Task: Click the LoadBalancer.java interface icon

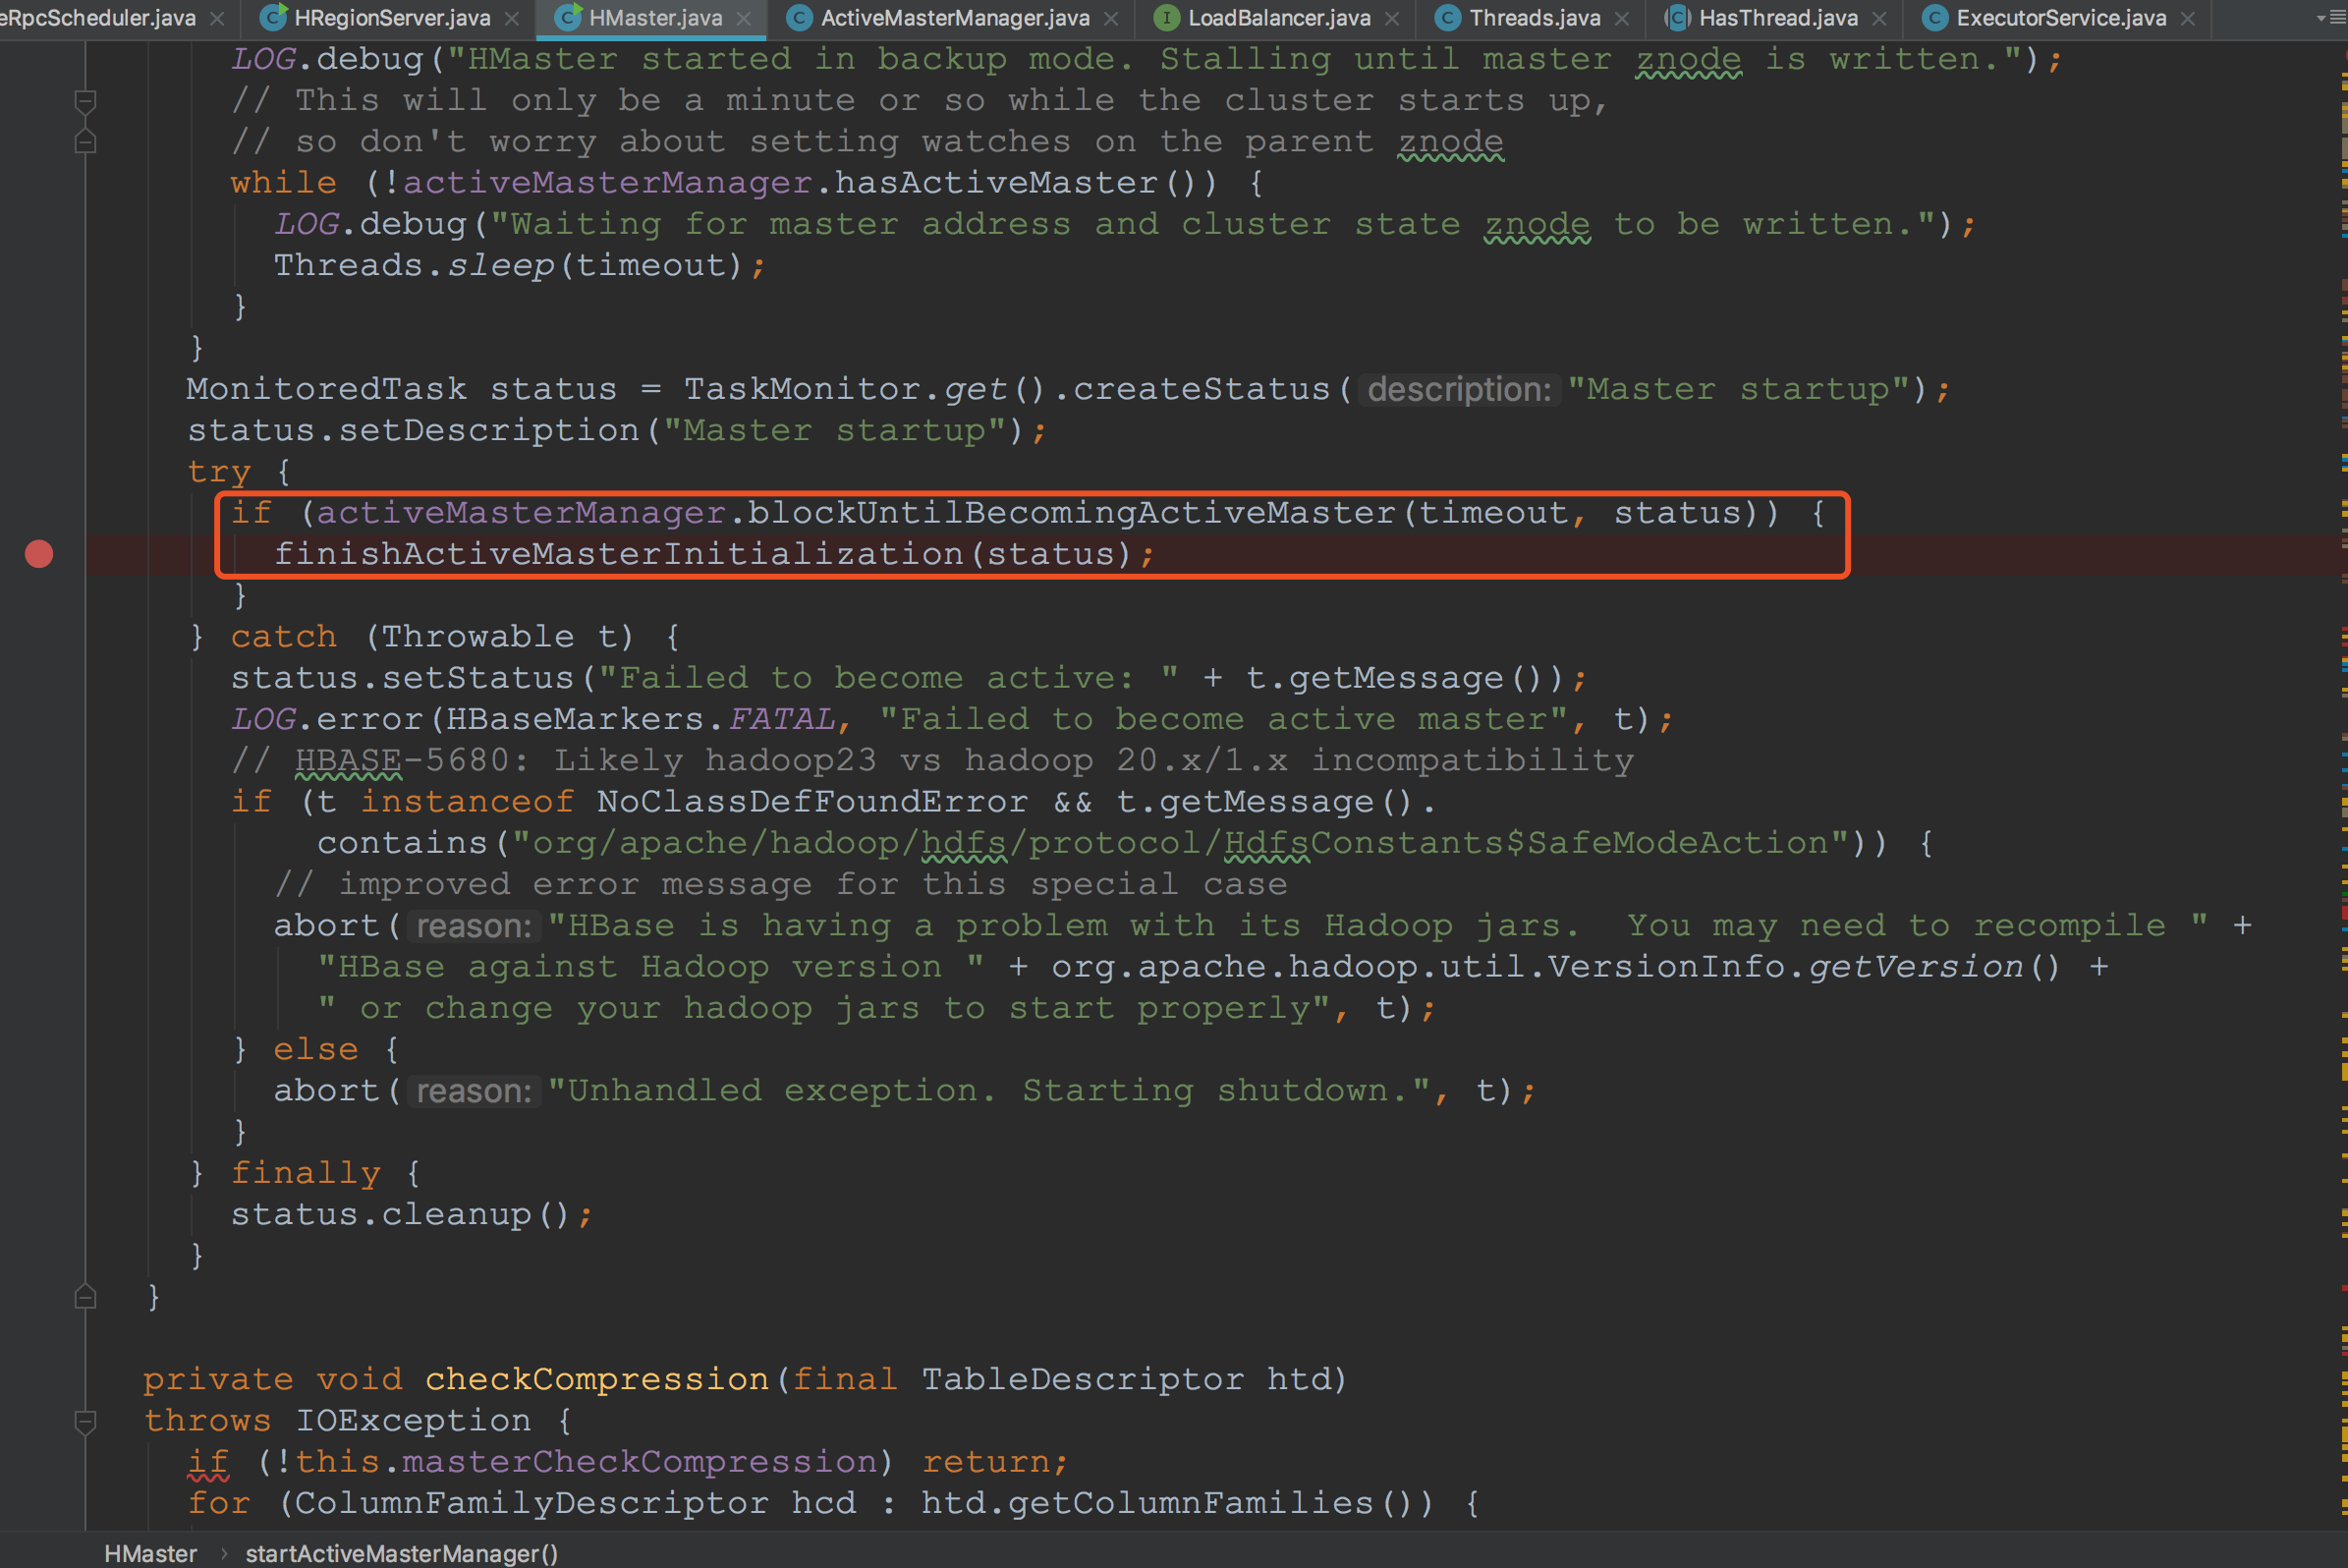Action: click(1166, 18)
